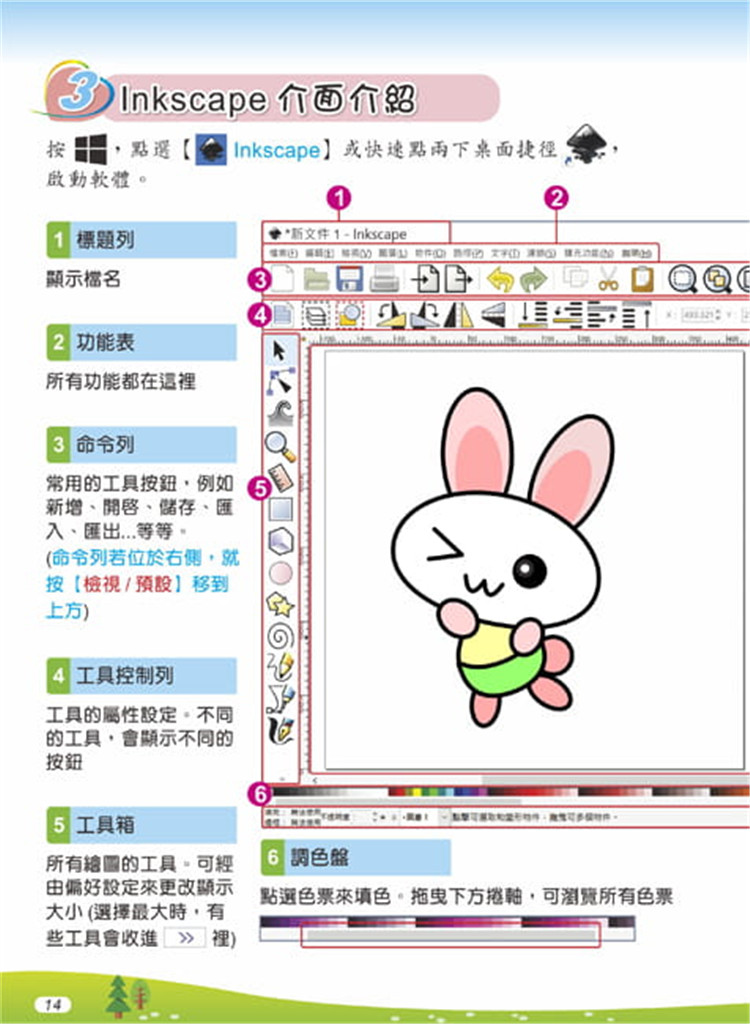Select the 3D box tool
This screenshot has height=1024, width=750.
click(x=281, y=541)
